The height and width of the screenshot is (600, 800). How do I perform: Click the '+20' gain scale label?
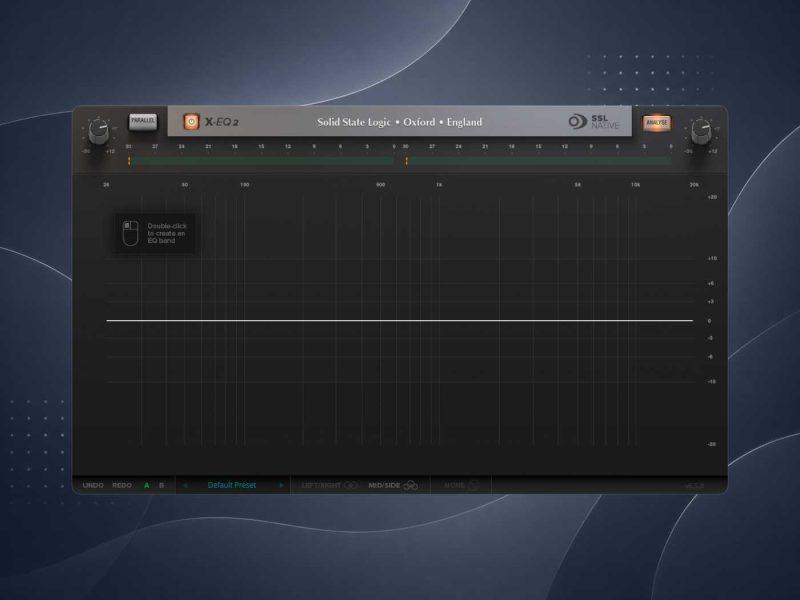click(x=712, y=197)
